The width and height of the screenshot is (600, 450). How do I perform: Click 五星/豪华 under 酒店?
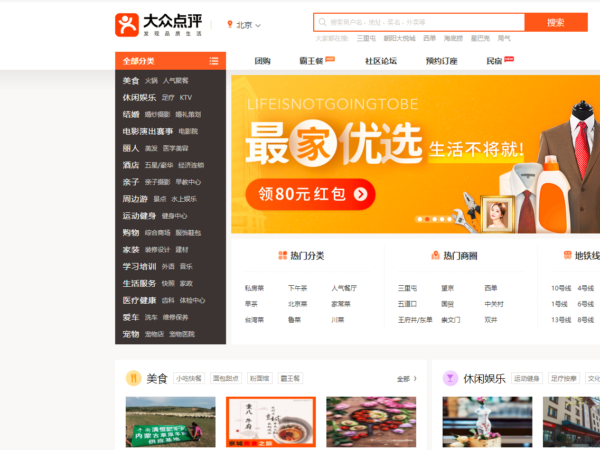tap(159, 165)
